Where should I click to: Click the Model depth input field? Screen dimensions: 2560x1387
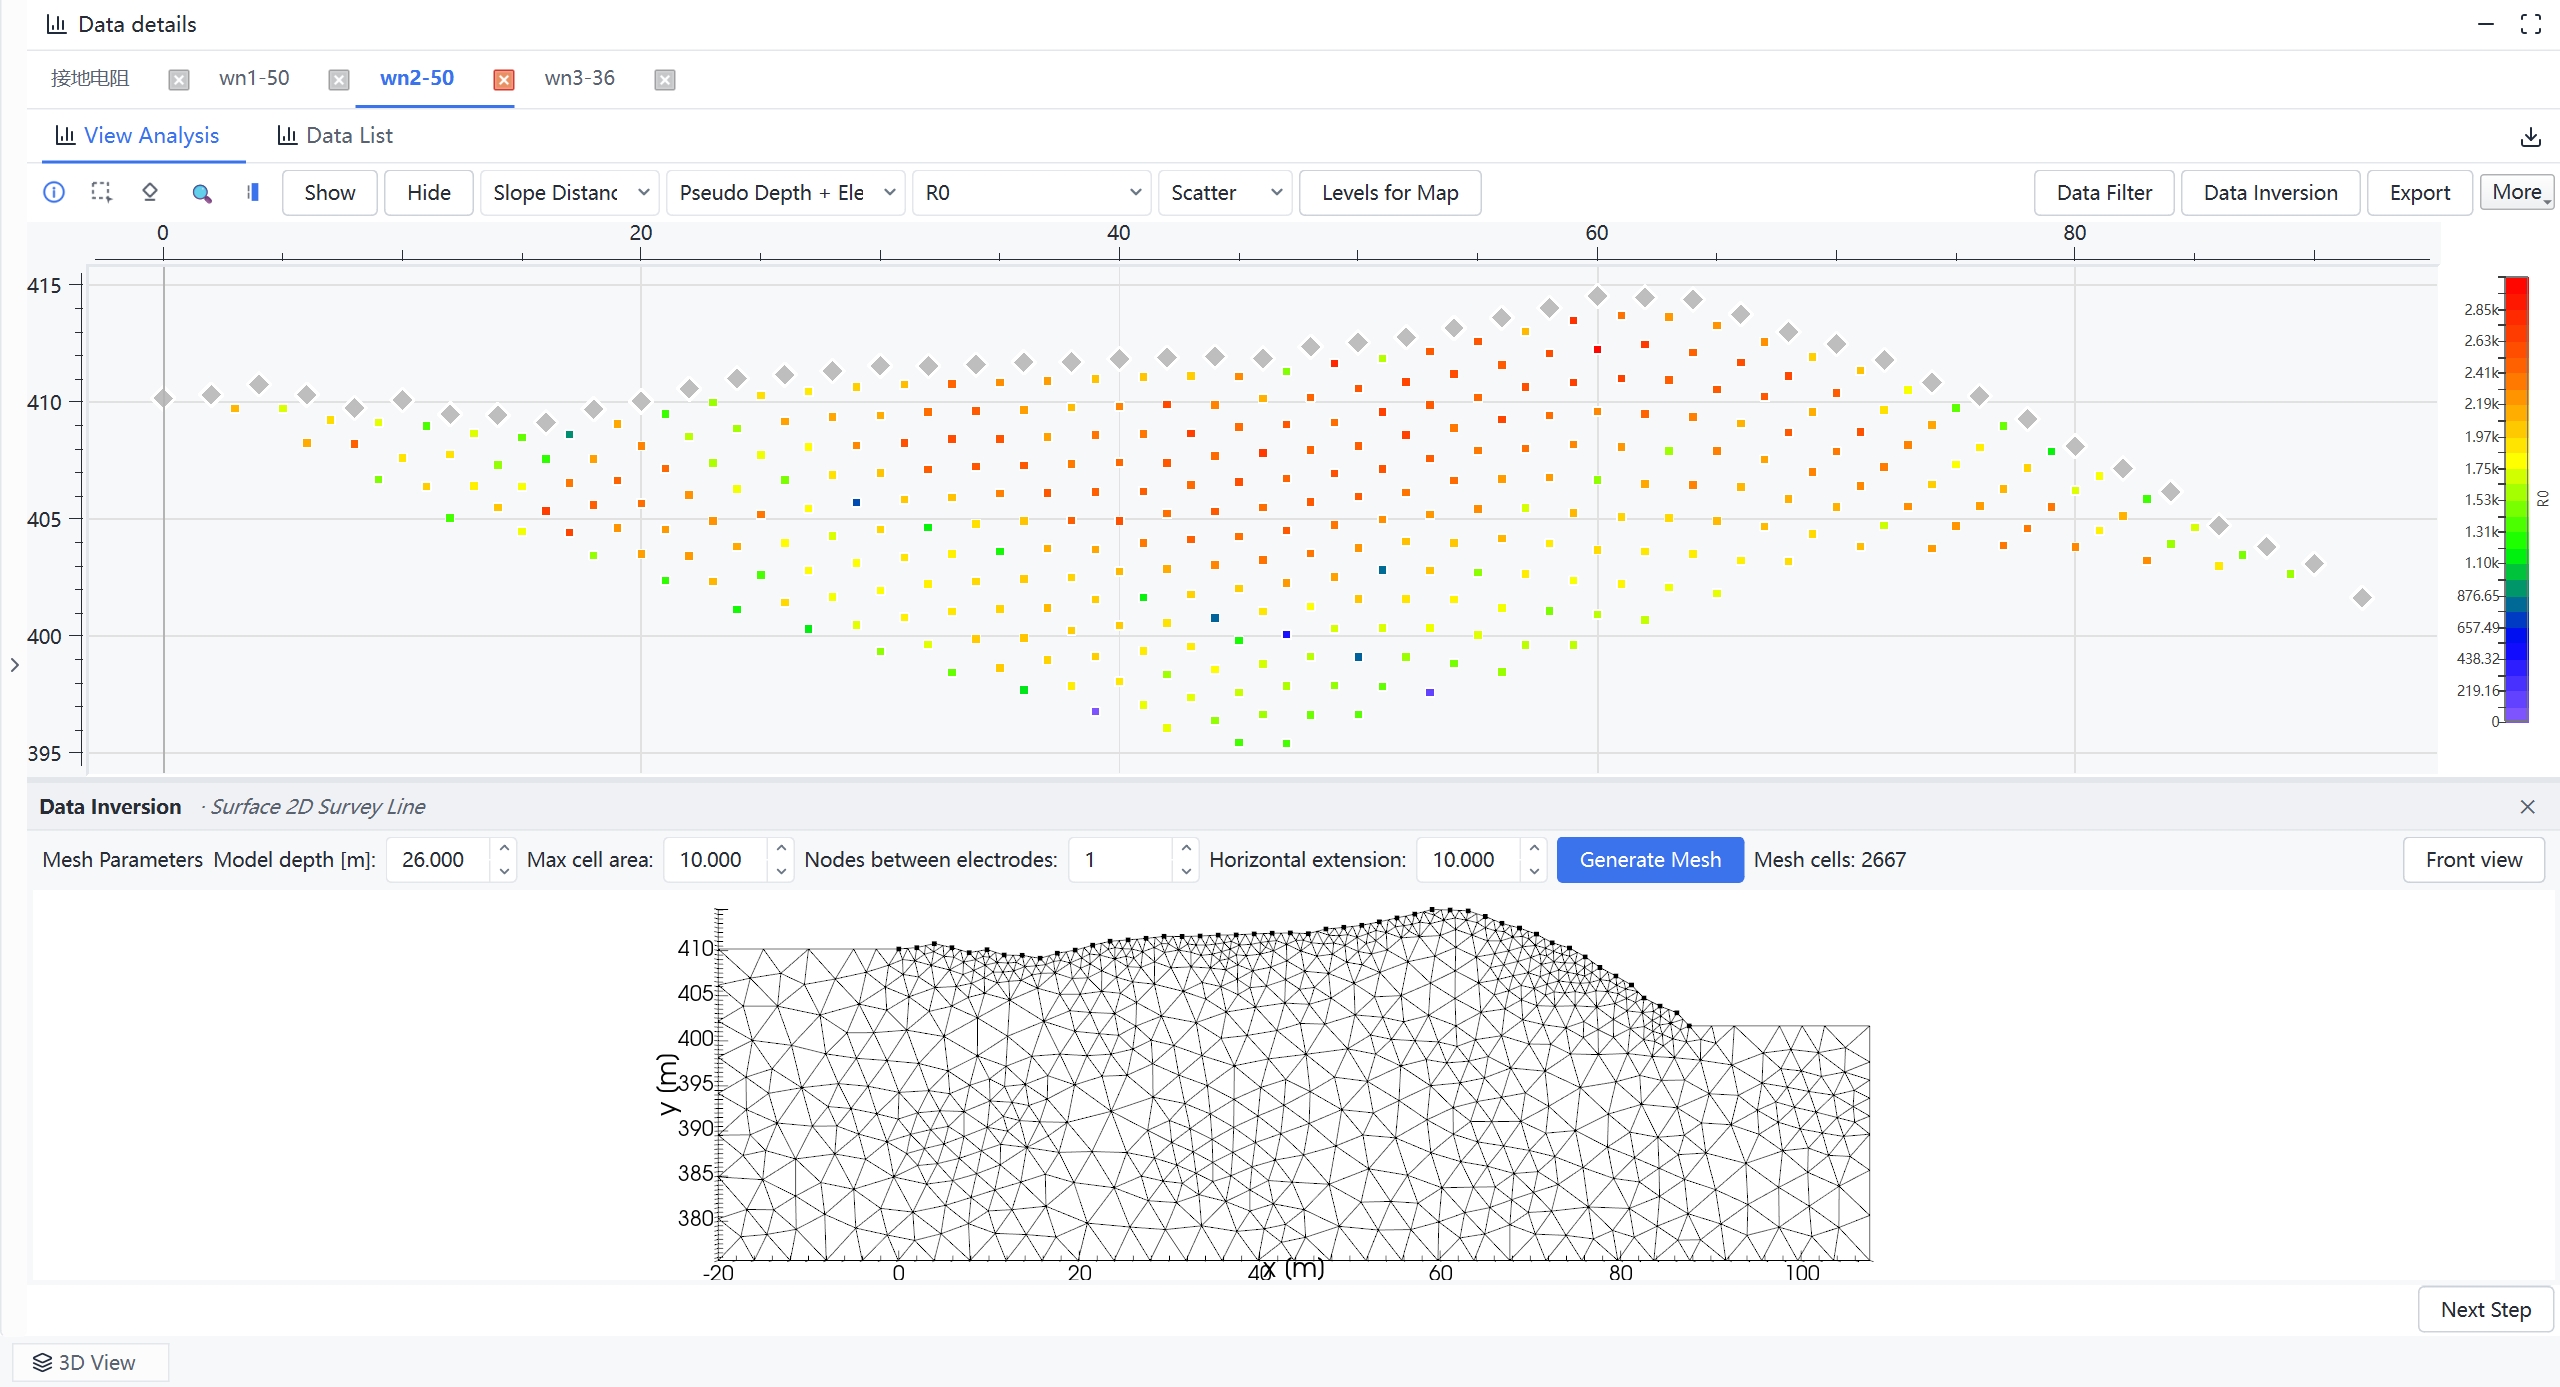click(x=438, y=859)
